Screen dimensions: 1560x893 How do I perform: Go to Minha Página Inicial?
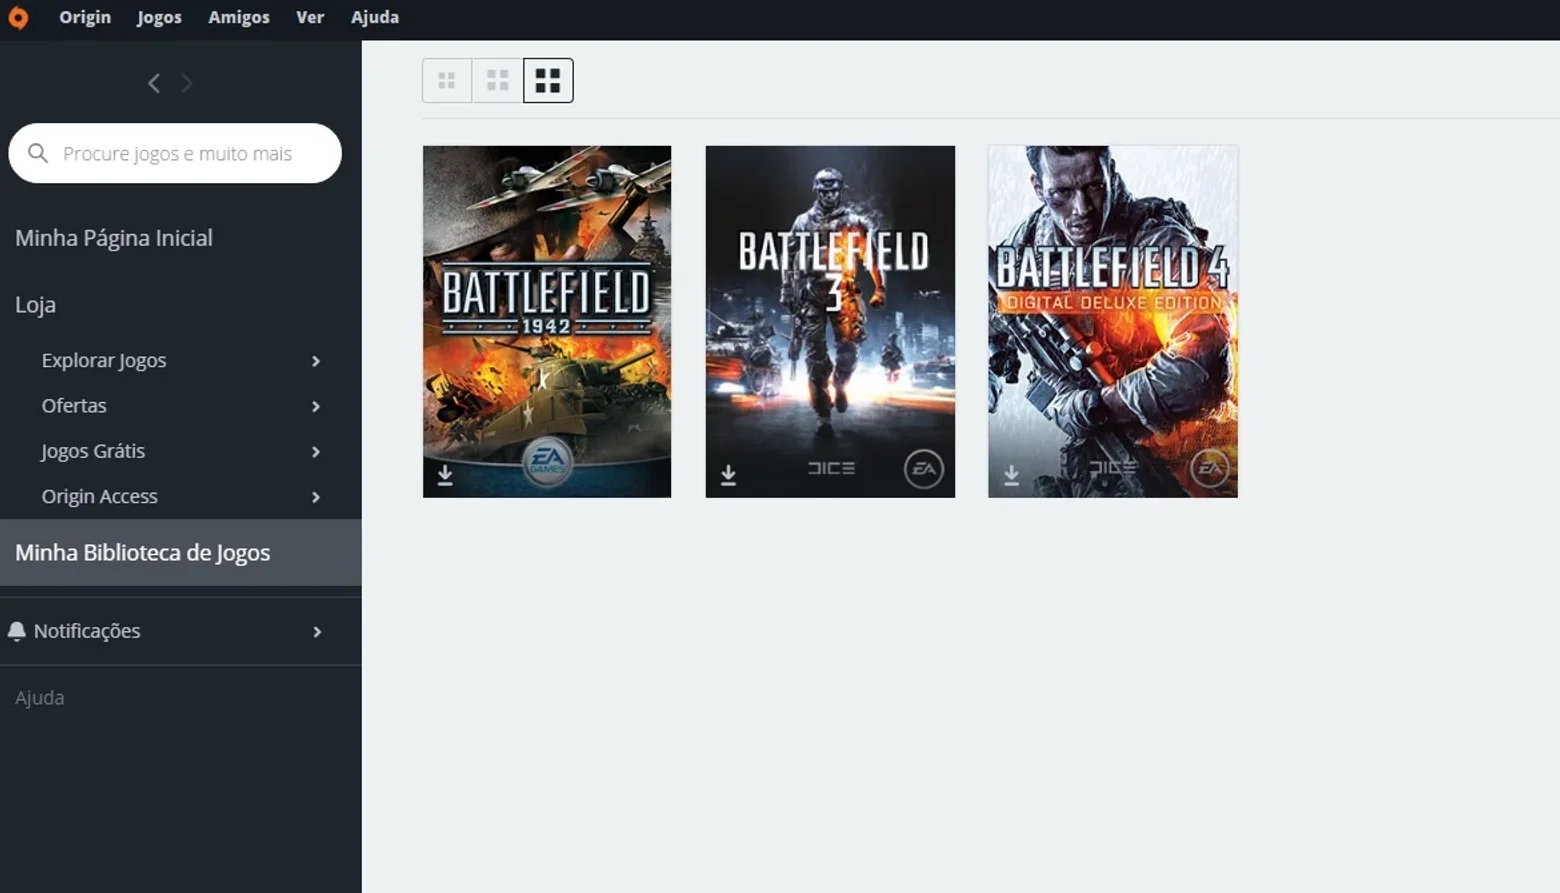point(114,238)
